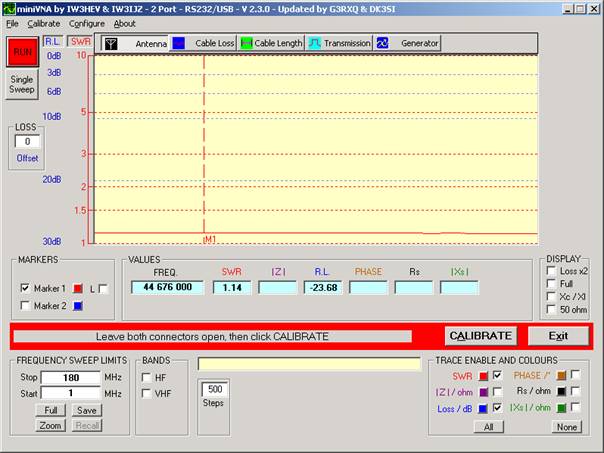Enable the Marker 2 checkbox
This screenshot has height=453, width=604.
coord(26,306)
